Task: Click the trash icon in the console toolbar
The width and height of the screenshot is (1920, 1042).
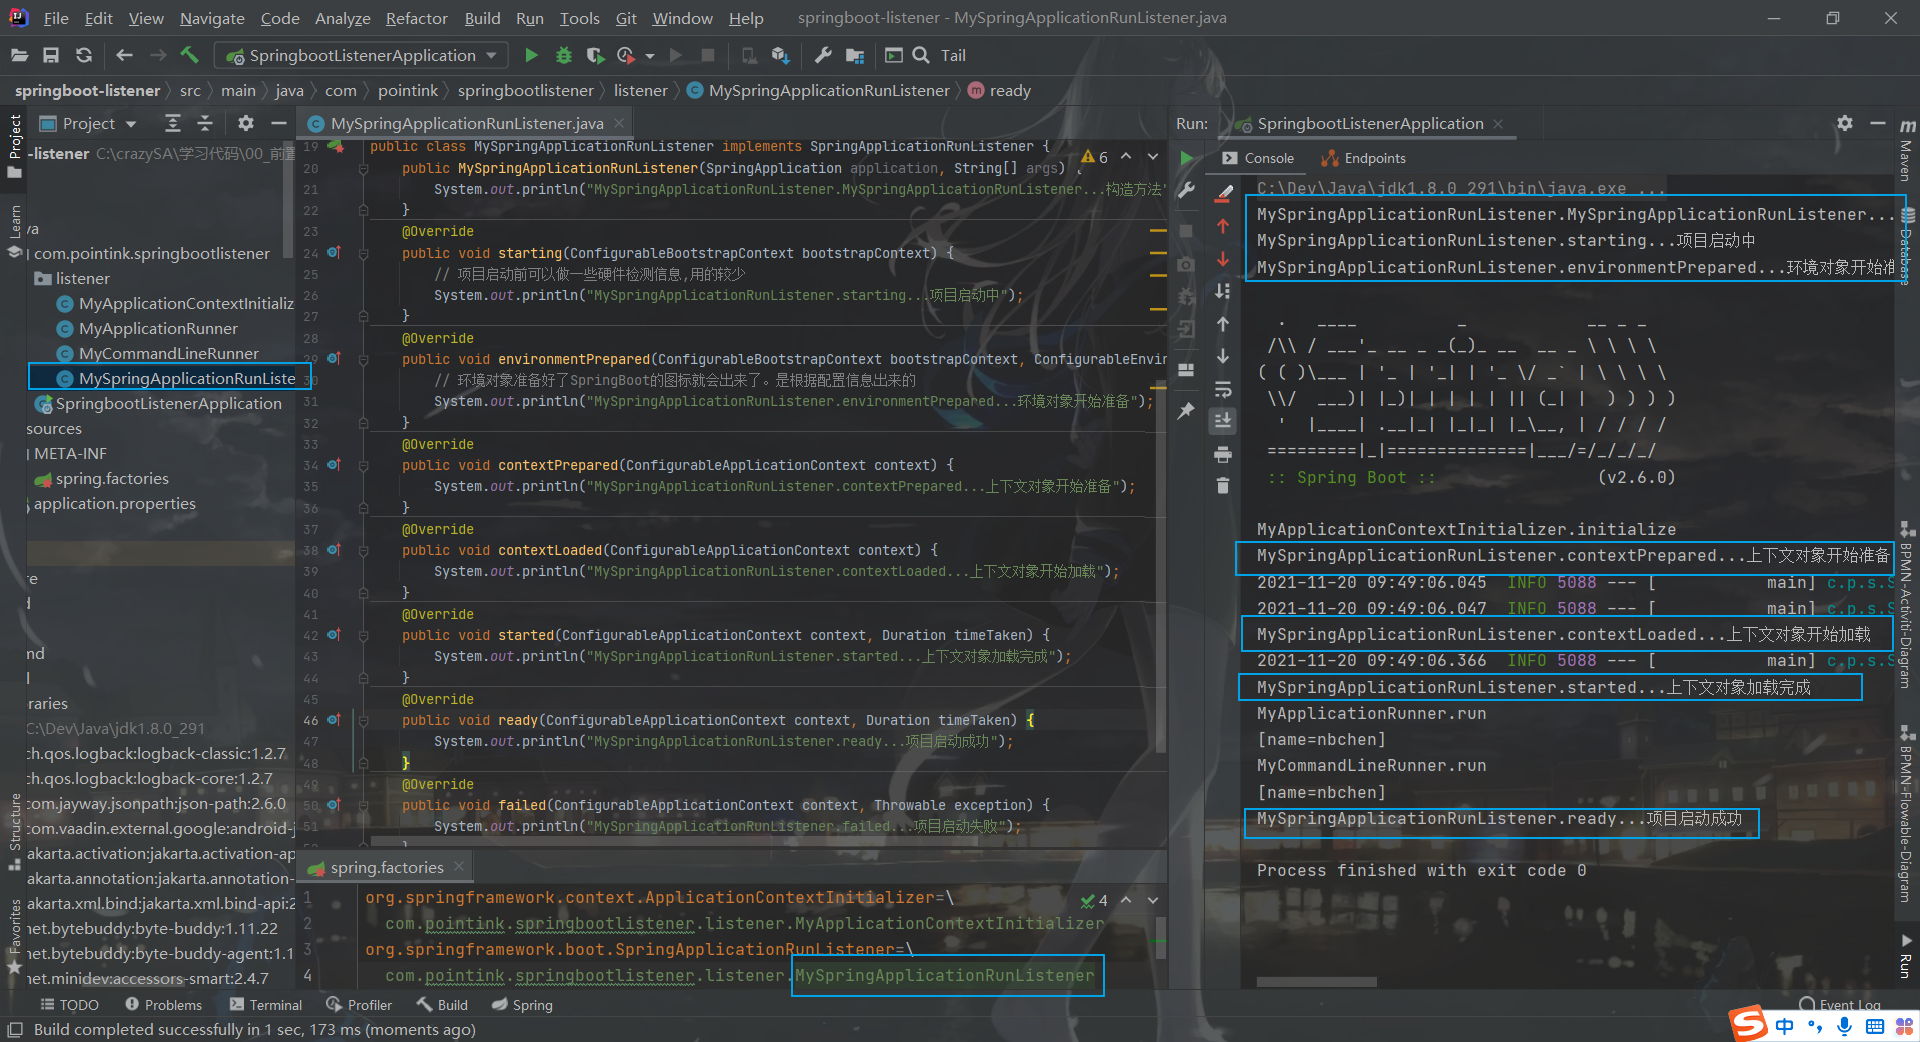Action: (x=1223, y=486)
